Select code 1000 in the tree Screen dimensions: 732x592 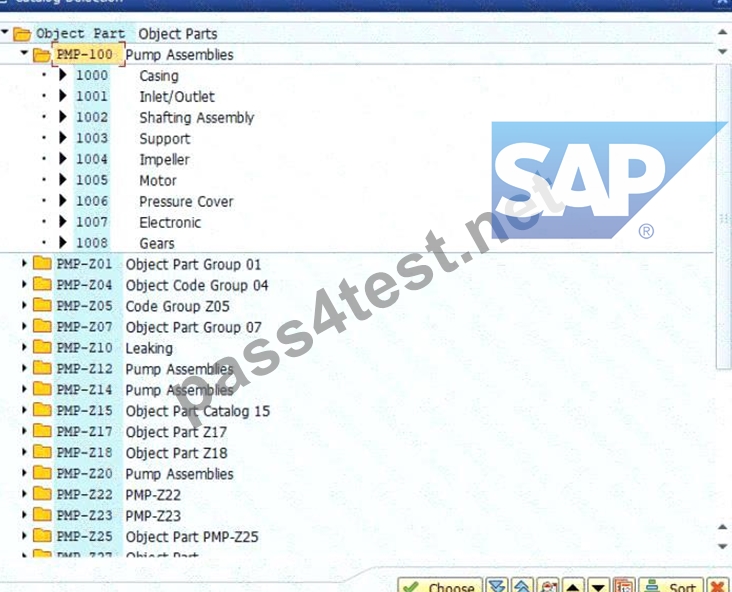tap(92, 75)
